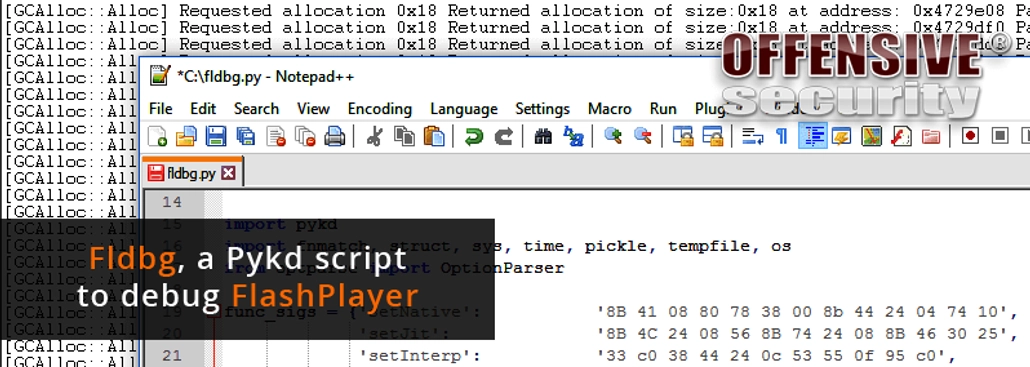Print the document using printer icon

click(x=334, y=136)
